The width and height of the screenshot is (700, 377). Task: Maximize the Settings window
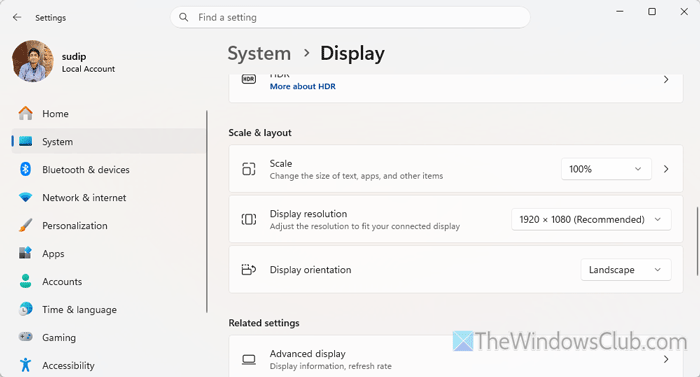pos(652,12)
